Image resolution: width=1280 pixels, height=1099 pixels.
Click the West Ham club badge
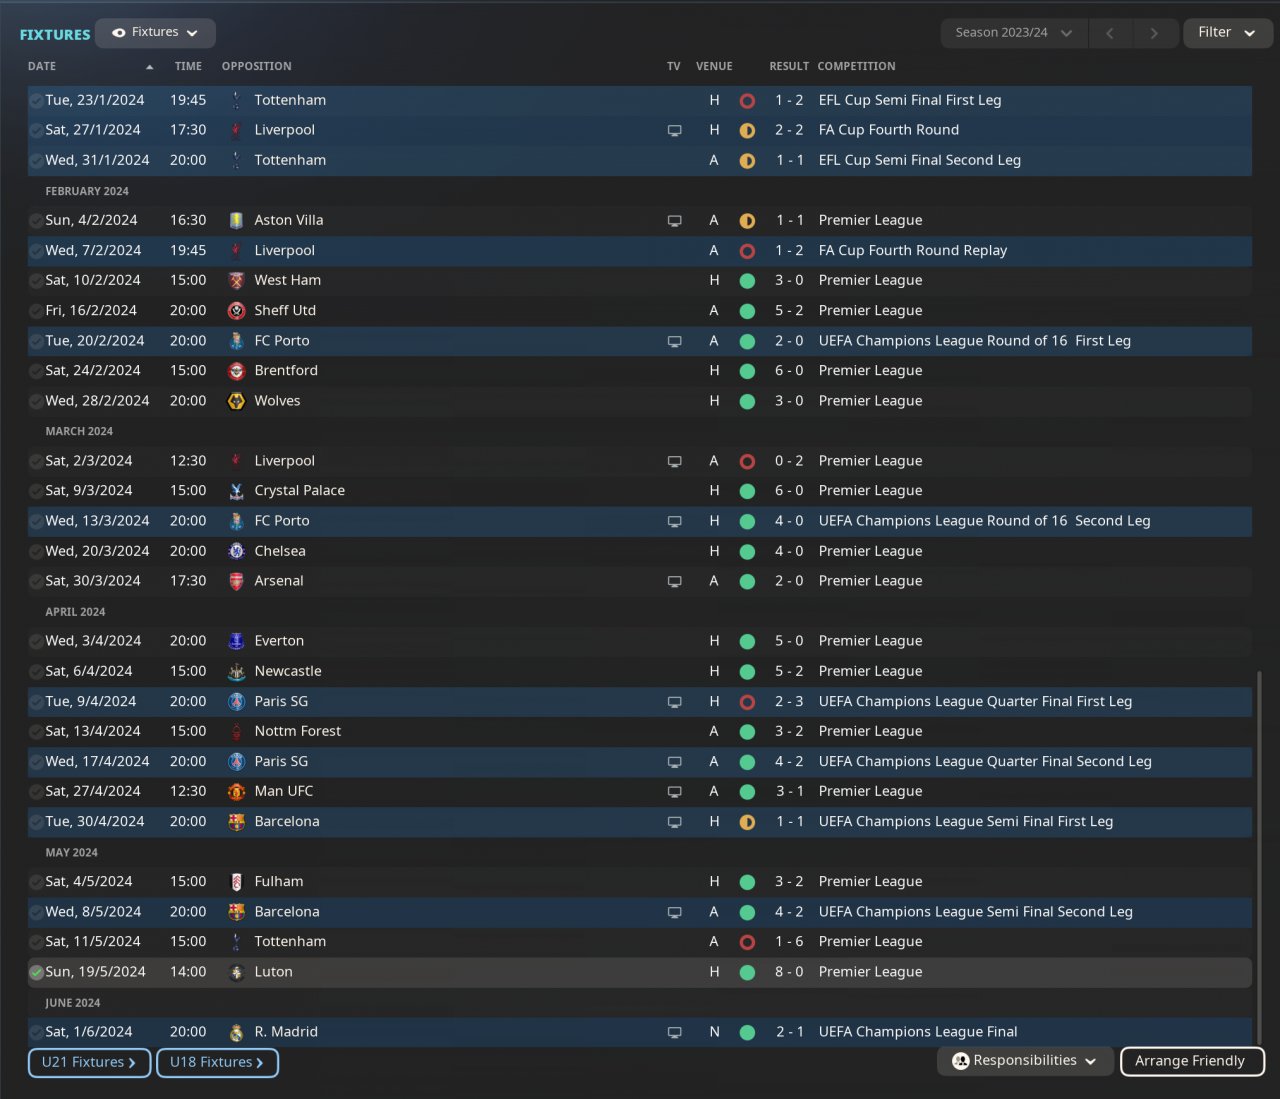coord(236,280)
